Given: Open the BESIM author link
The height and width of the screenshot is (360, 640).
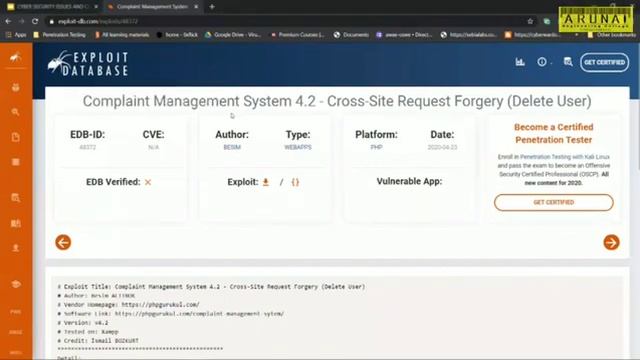Looking at the screenshot, I should coord(232,147).
